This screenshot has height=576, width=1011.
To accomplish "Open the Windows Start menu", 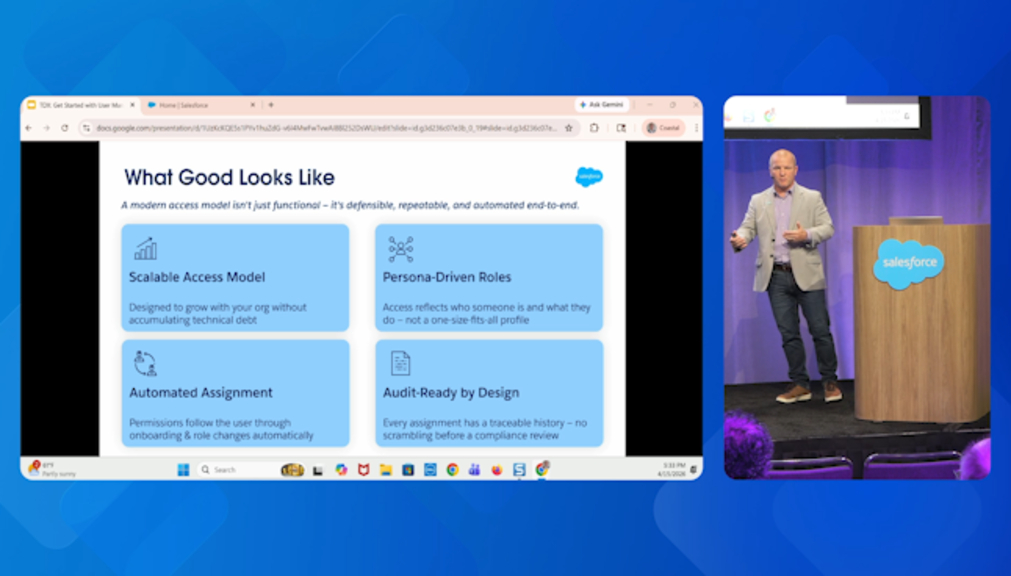I will pyautogui.click(x=183, y=469).
